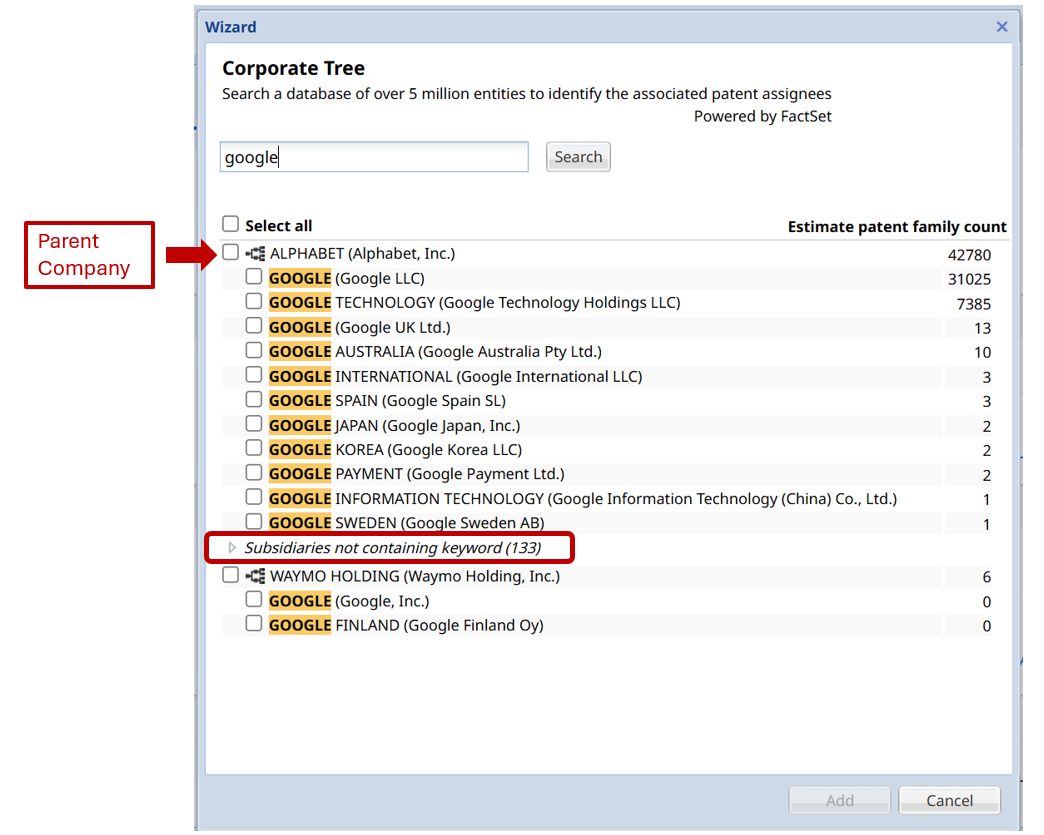1044x835 pixels.
Task: Click the 7385 patent count value
Action: (x=973, y=304)
